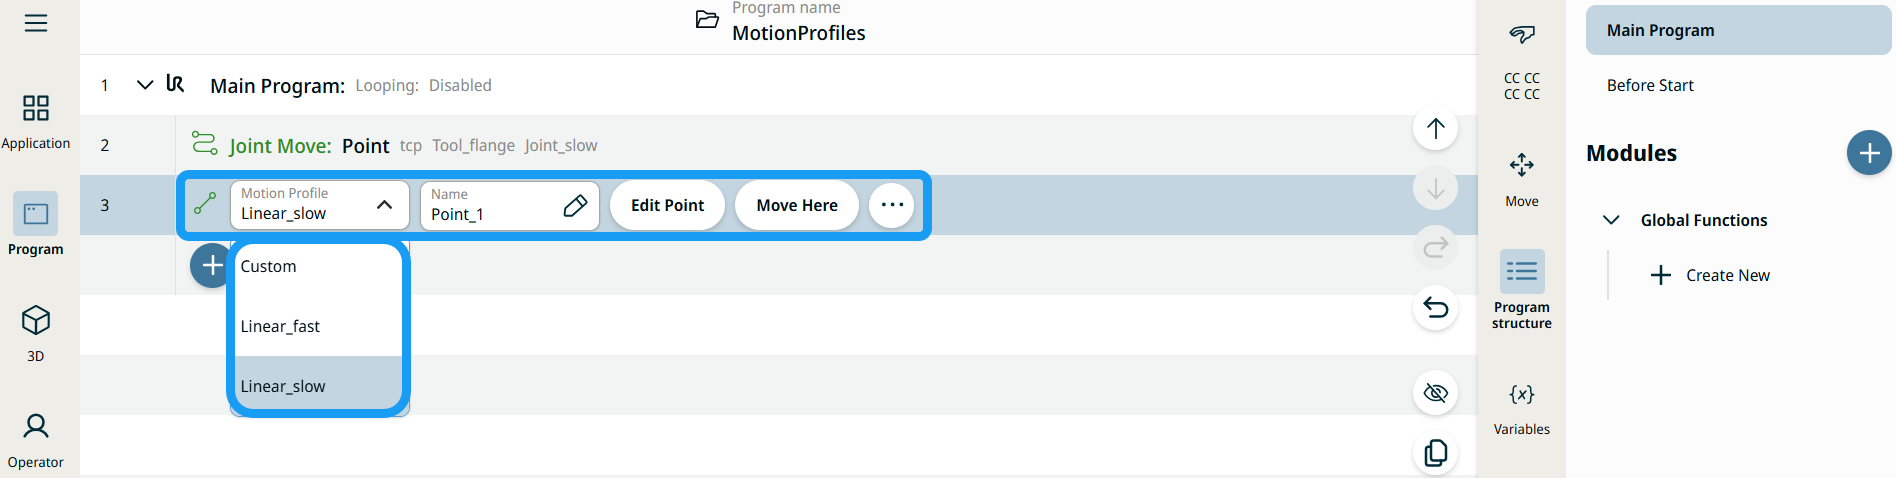
Task: Click the undo arrow button
Action: point(1435,307)
